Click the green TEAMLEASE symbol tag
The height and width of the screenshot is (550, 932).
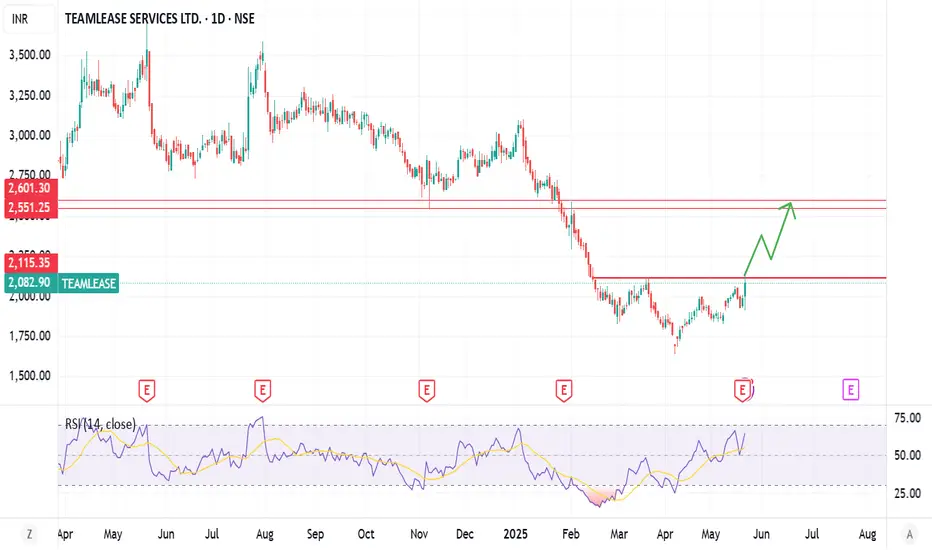pos(89,283)
